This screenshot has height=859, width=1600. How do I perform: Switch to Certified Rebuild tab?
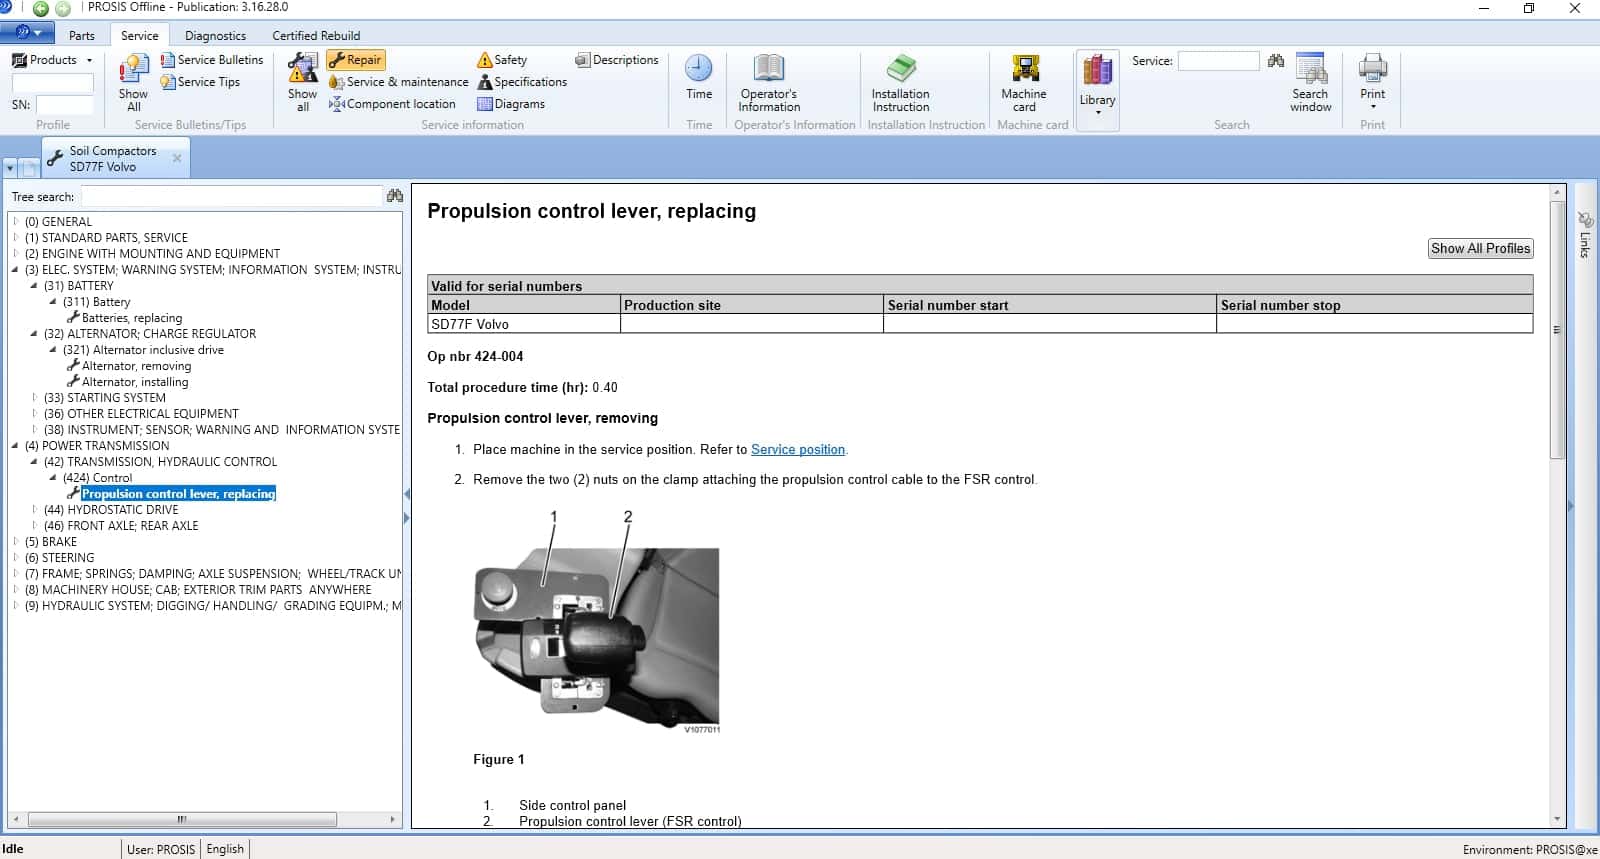pos(316,35)
